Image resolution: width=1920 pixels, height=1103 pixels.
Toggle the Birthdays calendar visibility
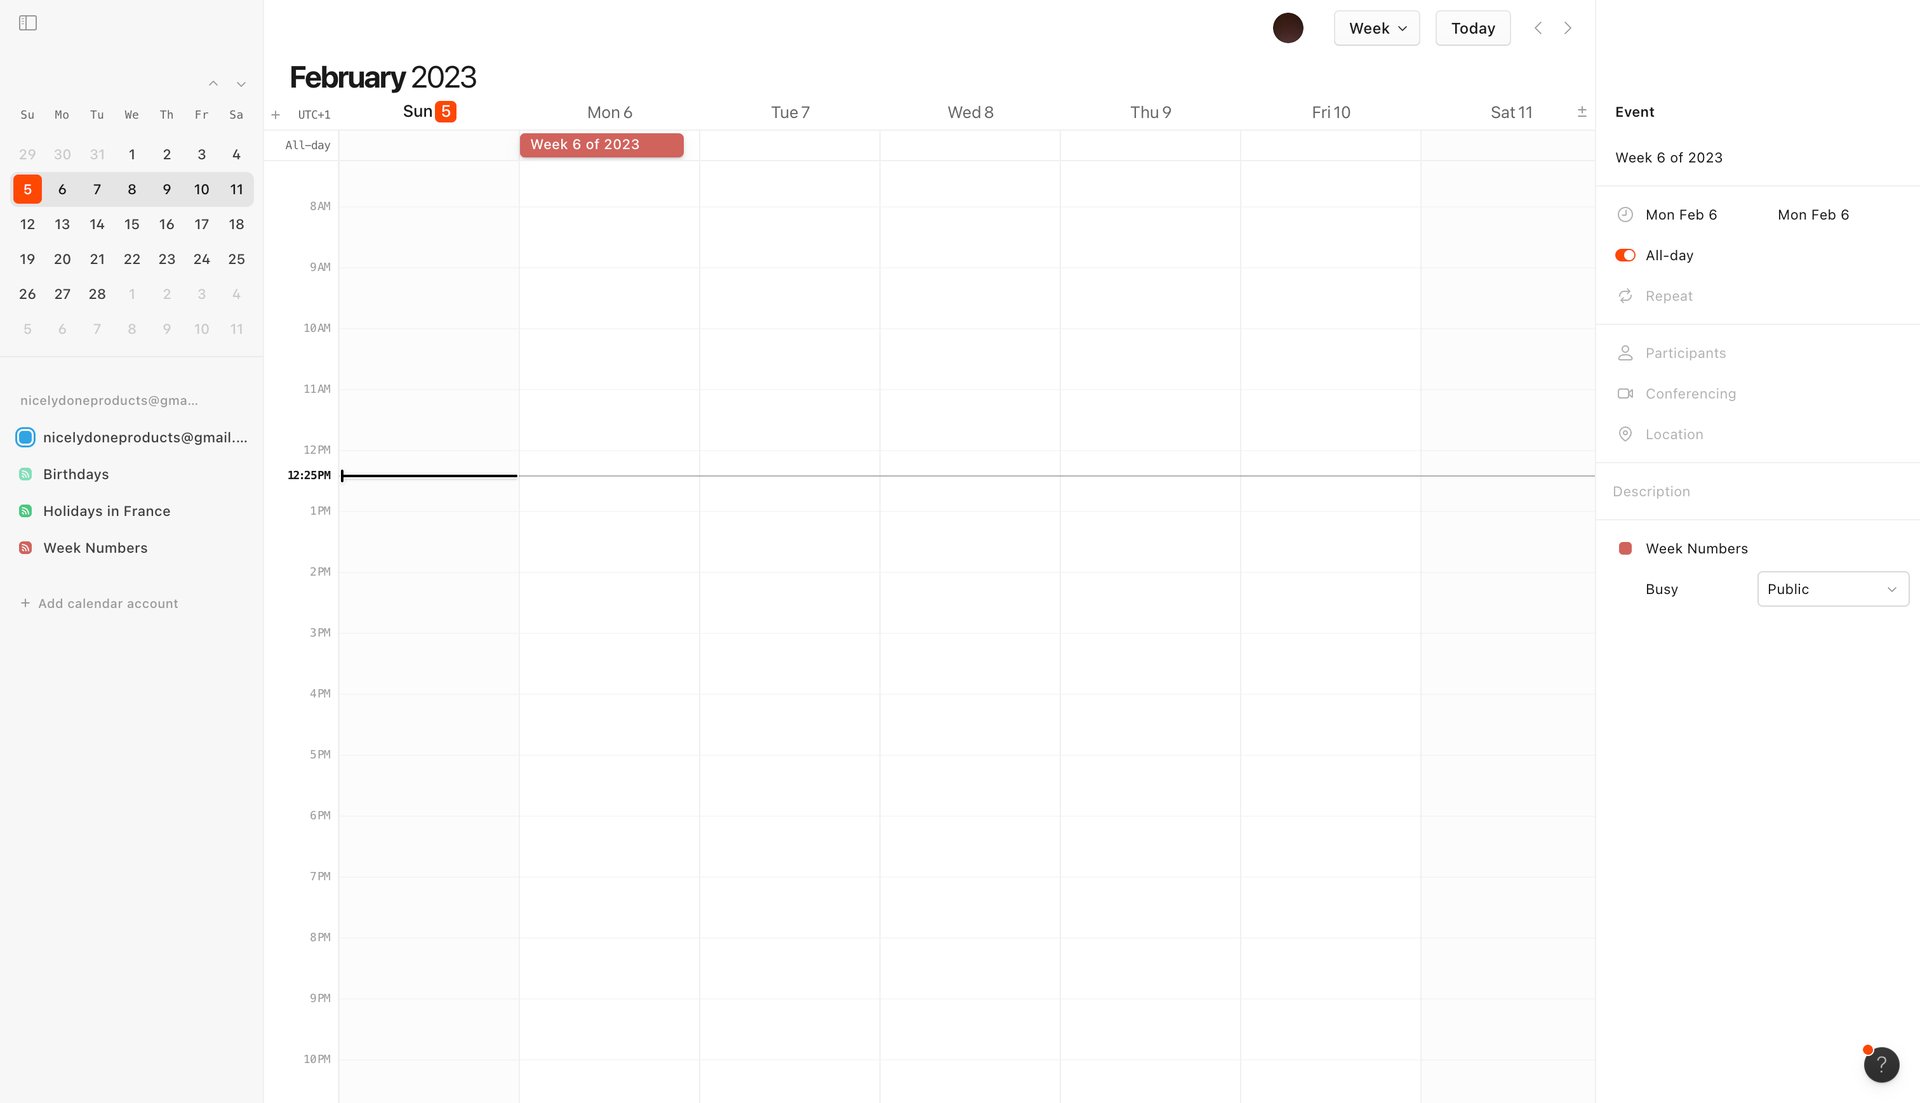coord(25,474)
